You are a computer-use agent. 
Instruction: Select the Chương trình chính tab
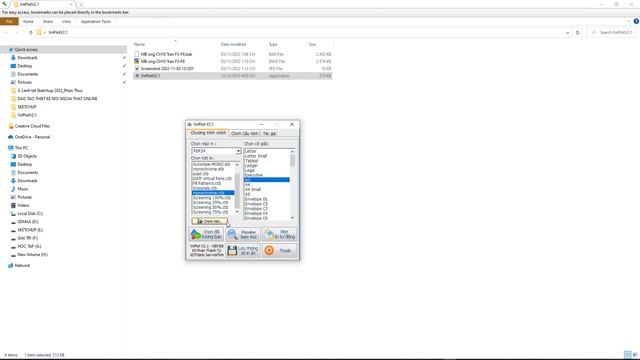click(208, 133)
